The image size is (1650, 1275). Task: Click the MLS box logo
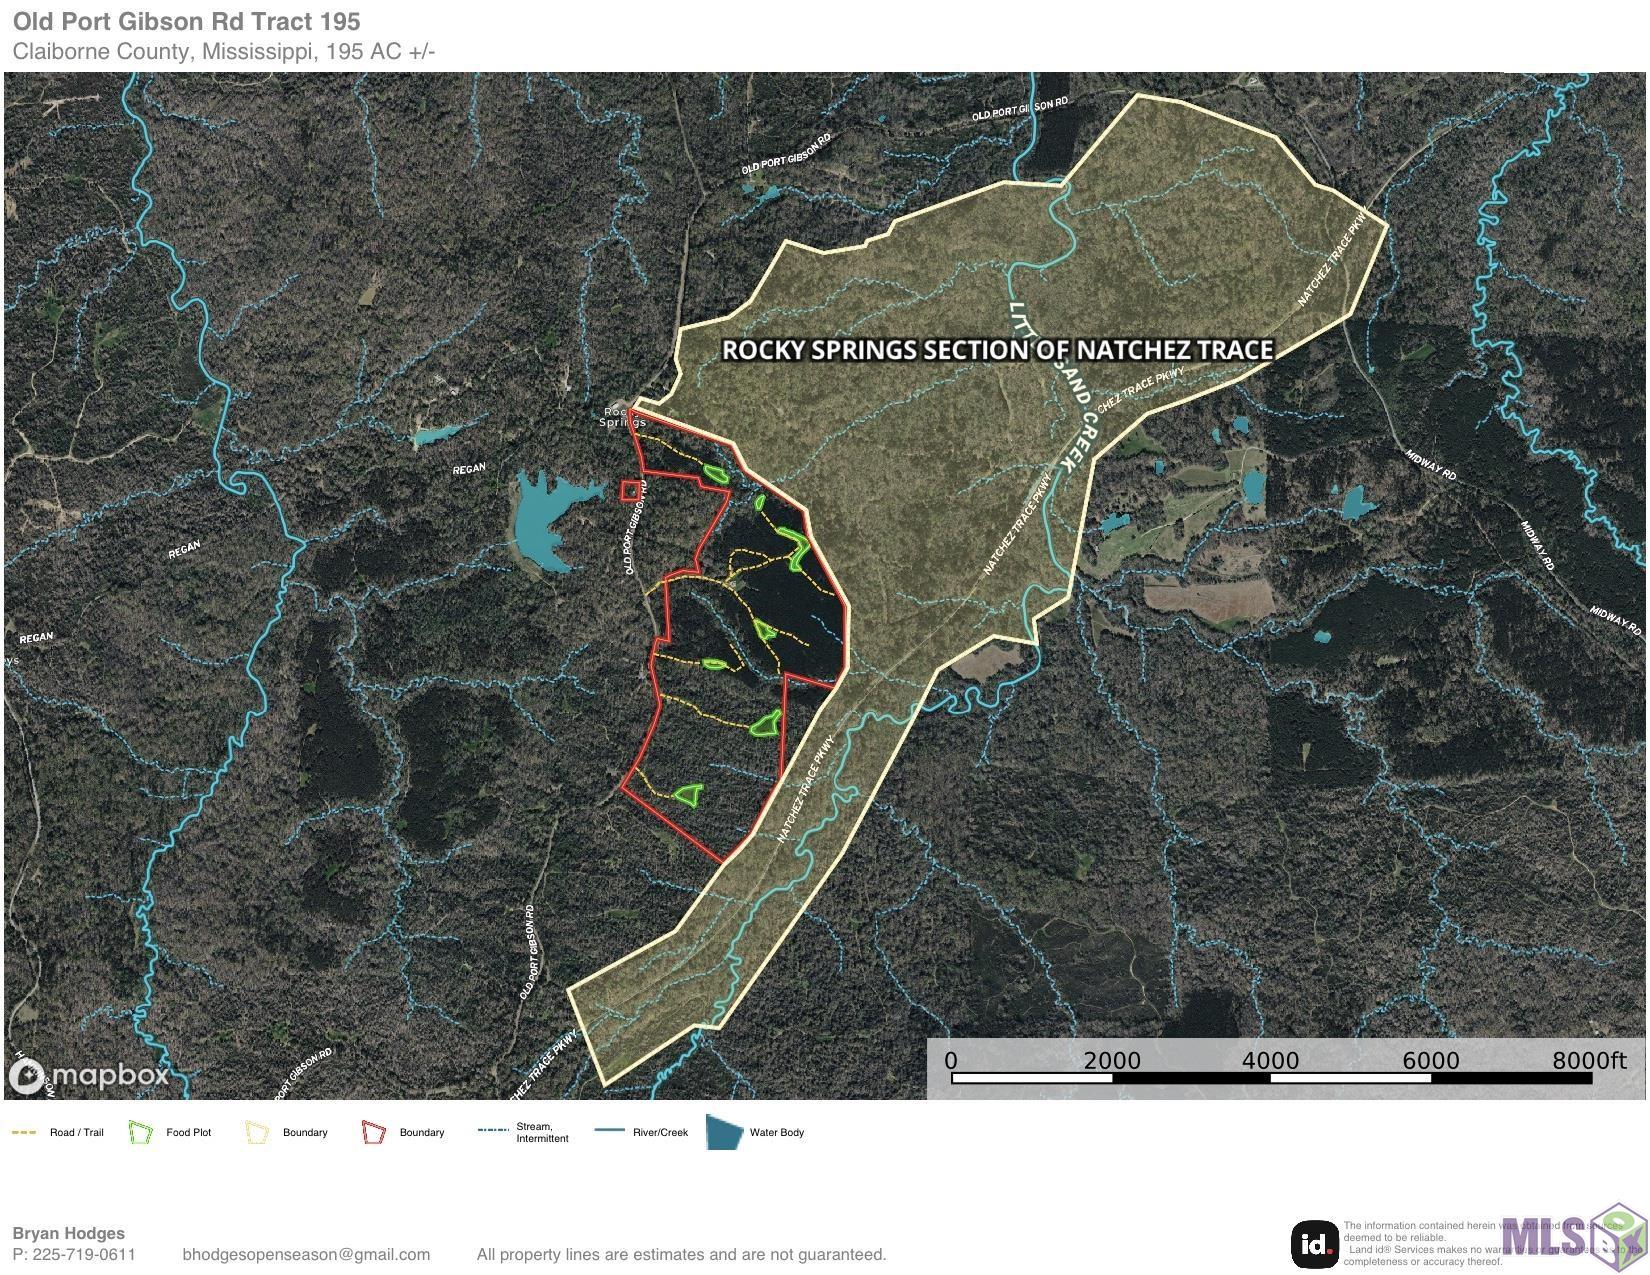coord(1575,1240)
